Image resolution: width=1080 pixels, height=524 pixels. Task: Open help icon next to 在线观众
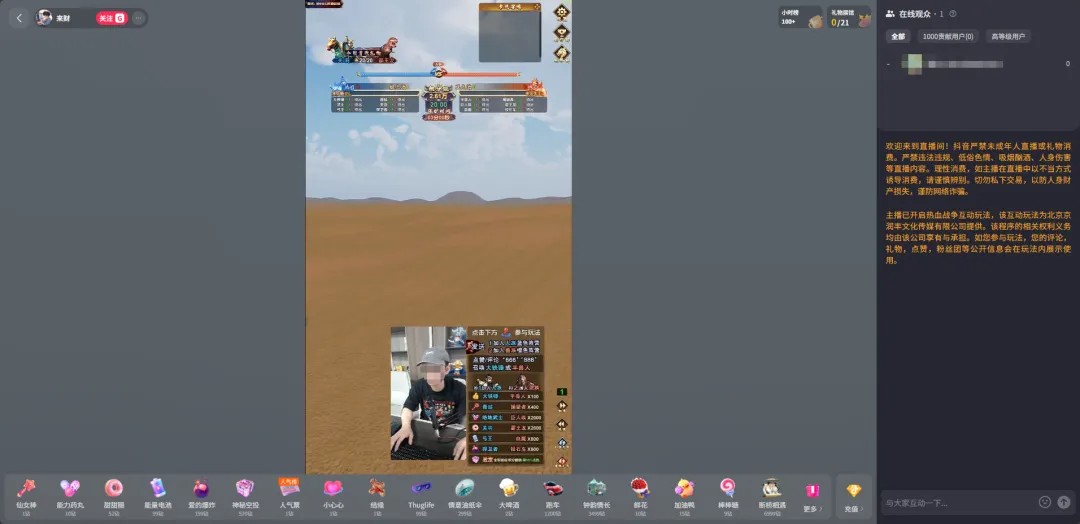click(x=953, y=14)
